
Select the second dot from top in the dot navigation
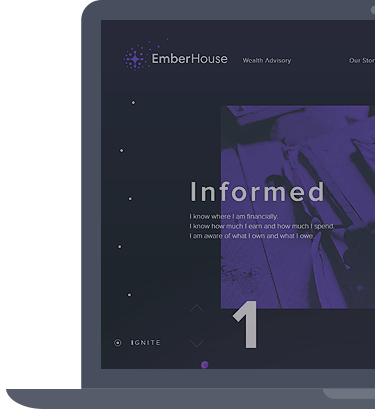pos(121,150)
